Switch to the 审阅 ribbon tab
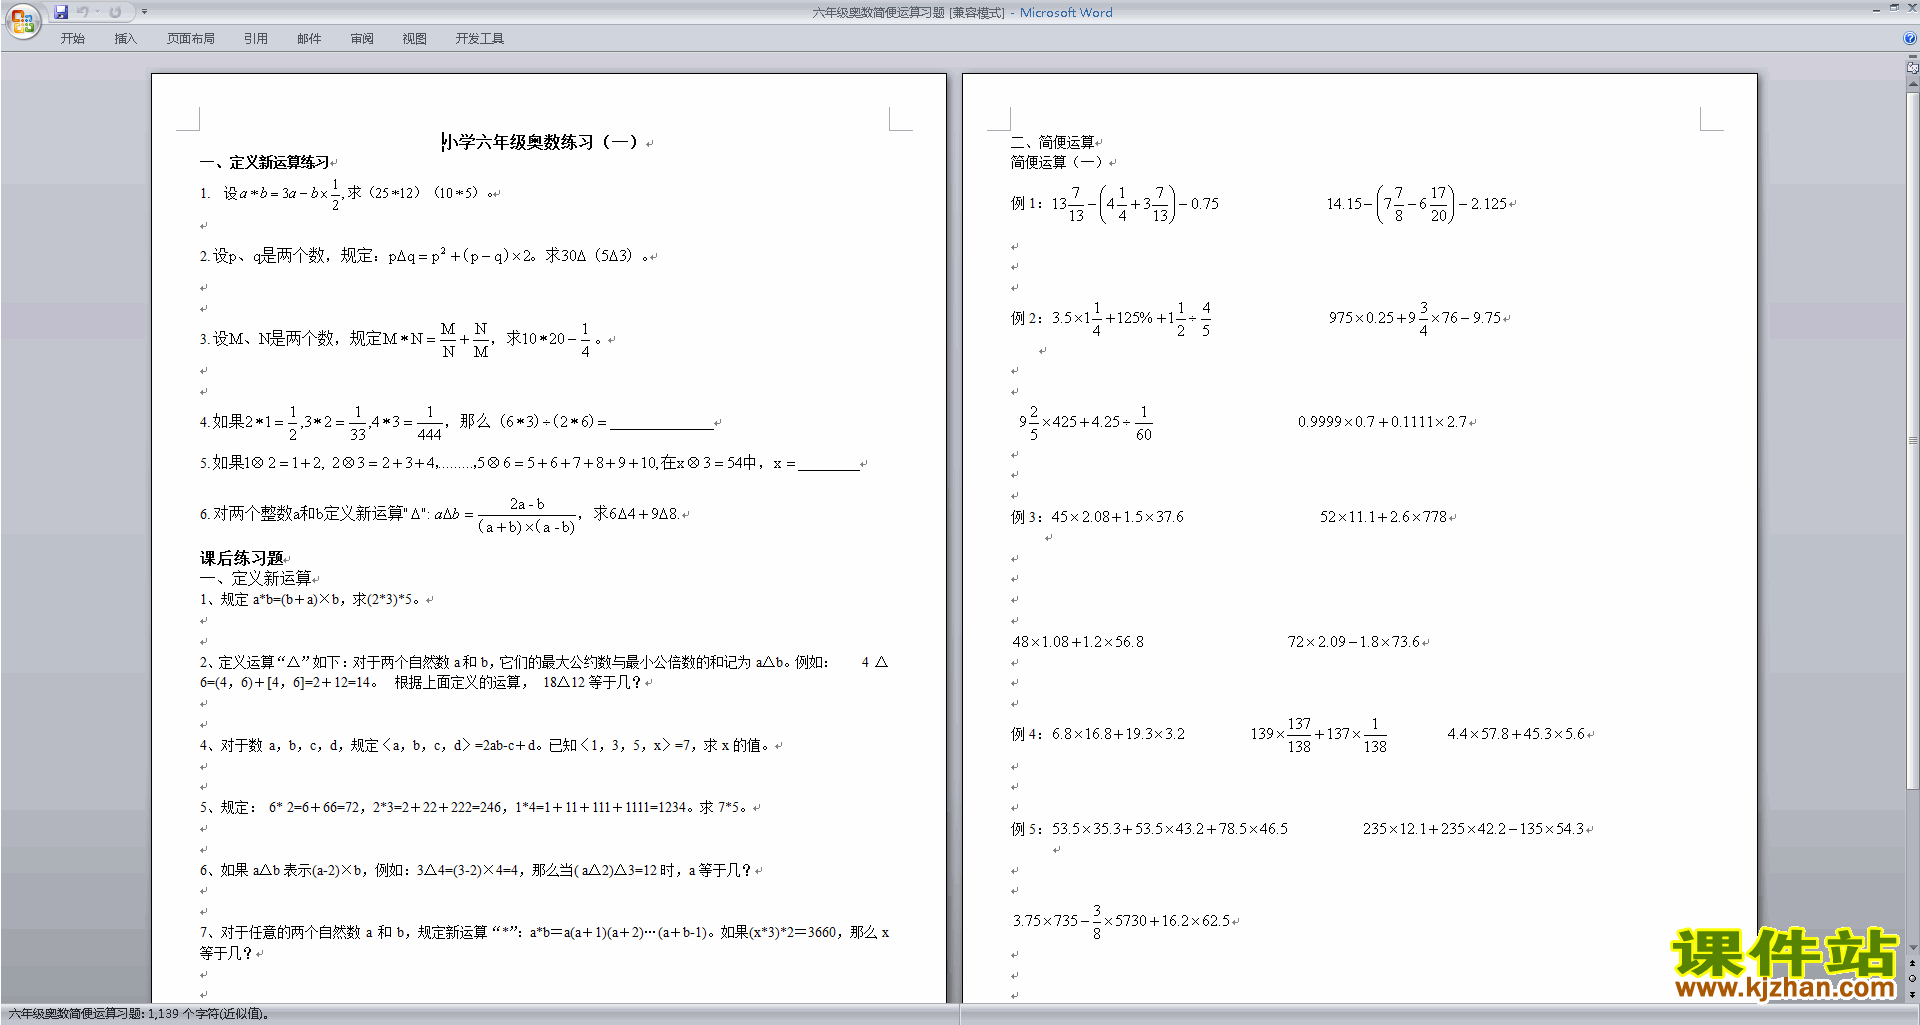This screenshot has height=1025, width=1920. 362,39
